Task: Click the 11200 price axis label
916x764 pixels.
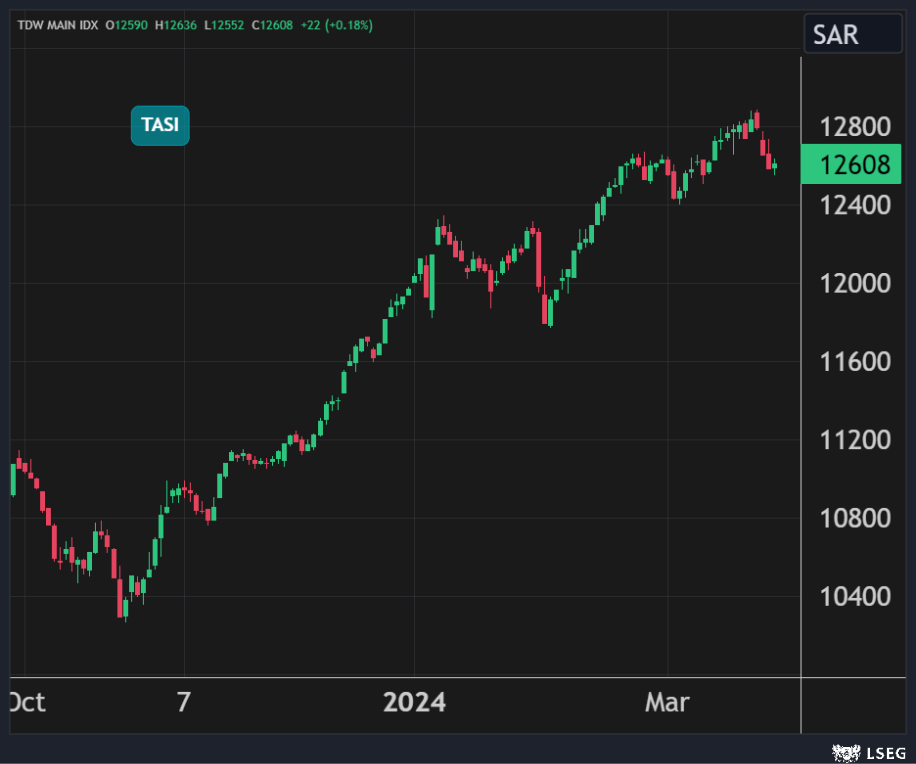Action: point(854,440)
